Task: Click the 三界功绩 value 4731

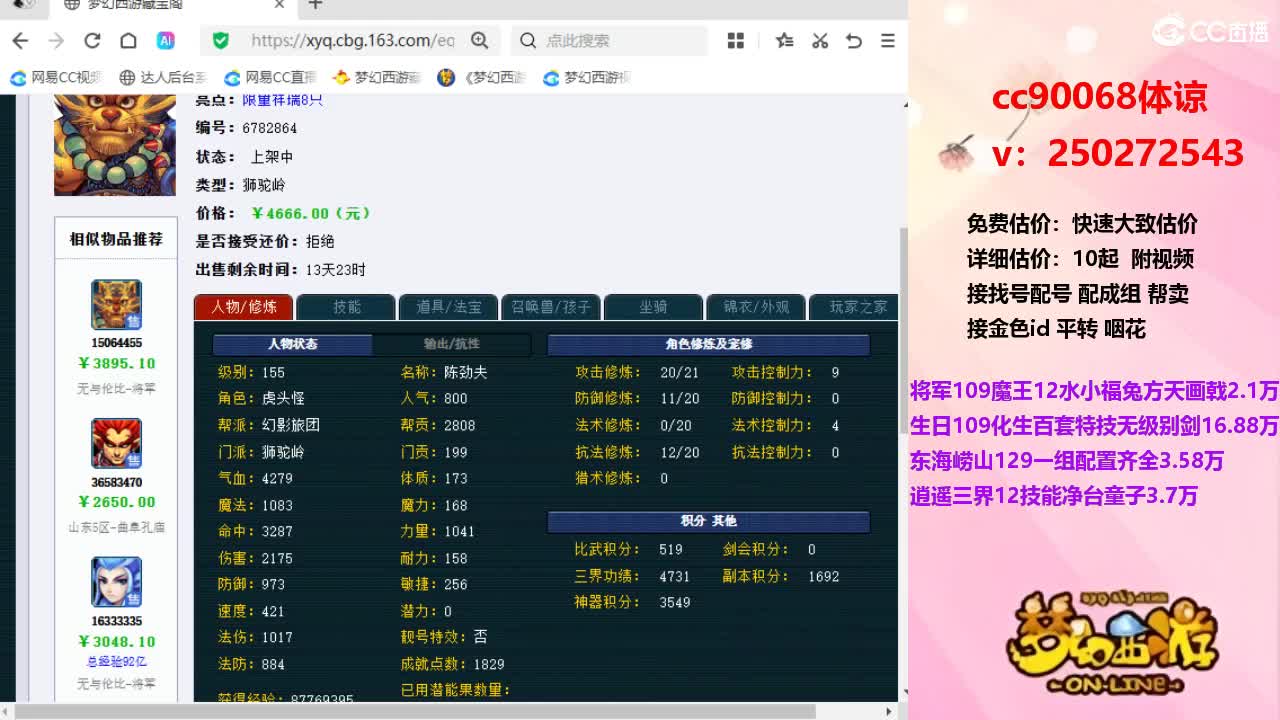Action: (x=675, y=577)
